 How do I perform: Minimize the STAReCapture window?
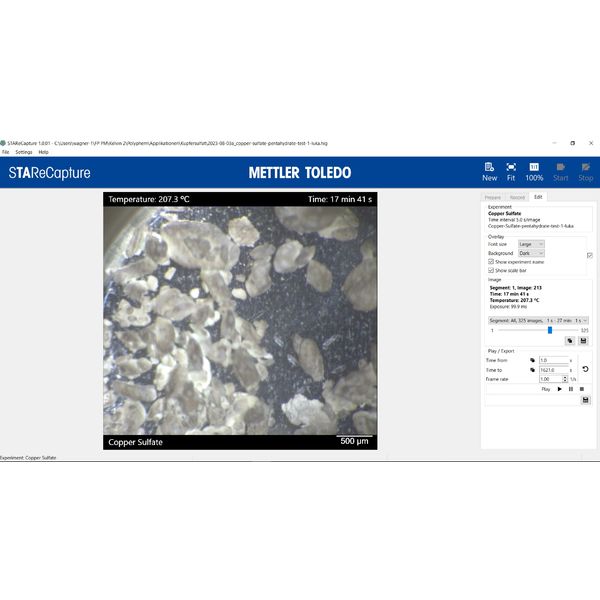click(554, 143)
